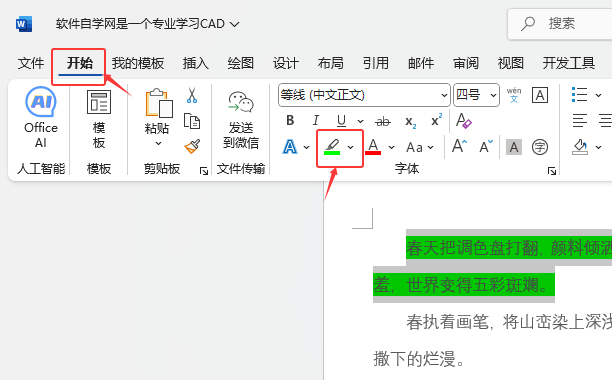
Task: Open change case Aa menu
Action: pyautogui.click(x=420, y=147)
